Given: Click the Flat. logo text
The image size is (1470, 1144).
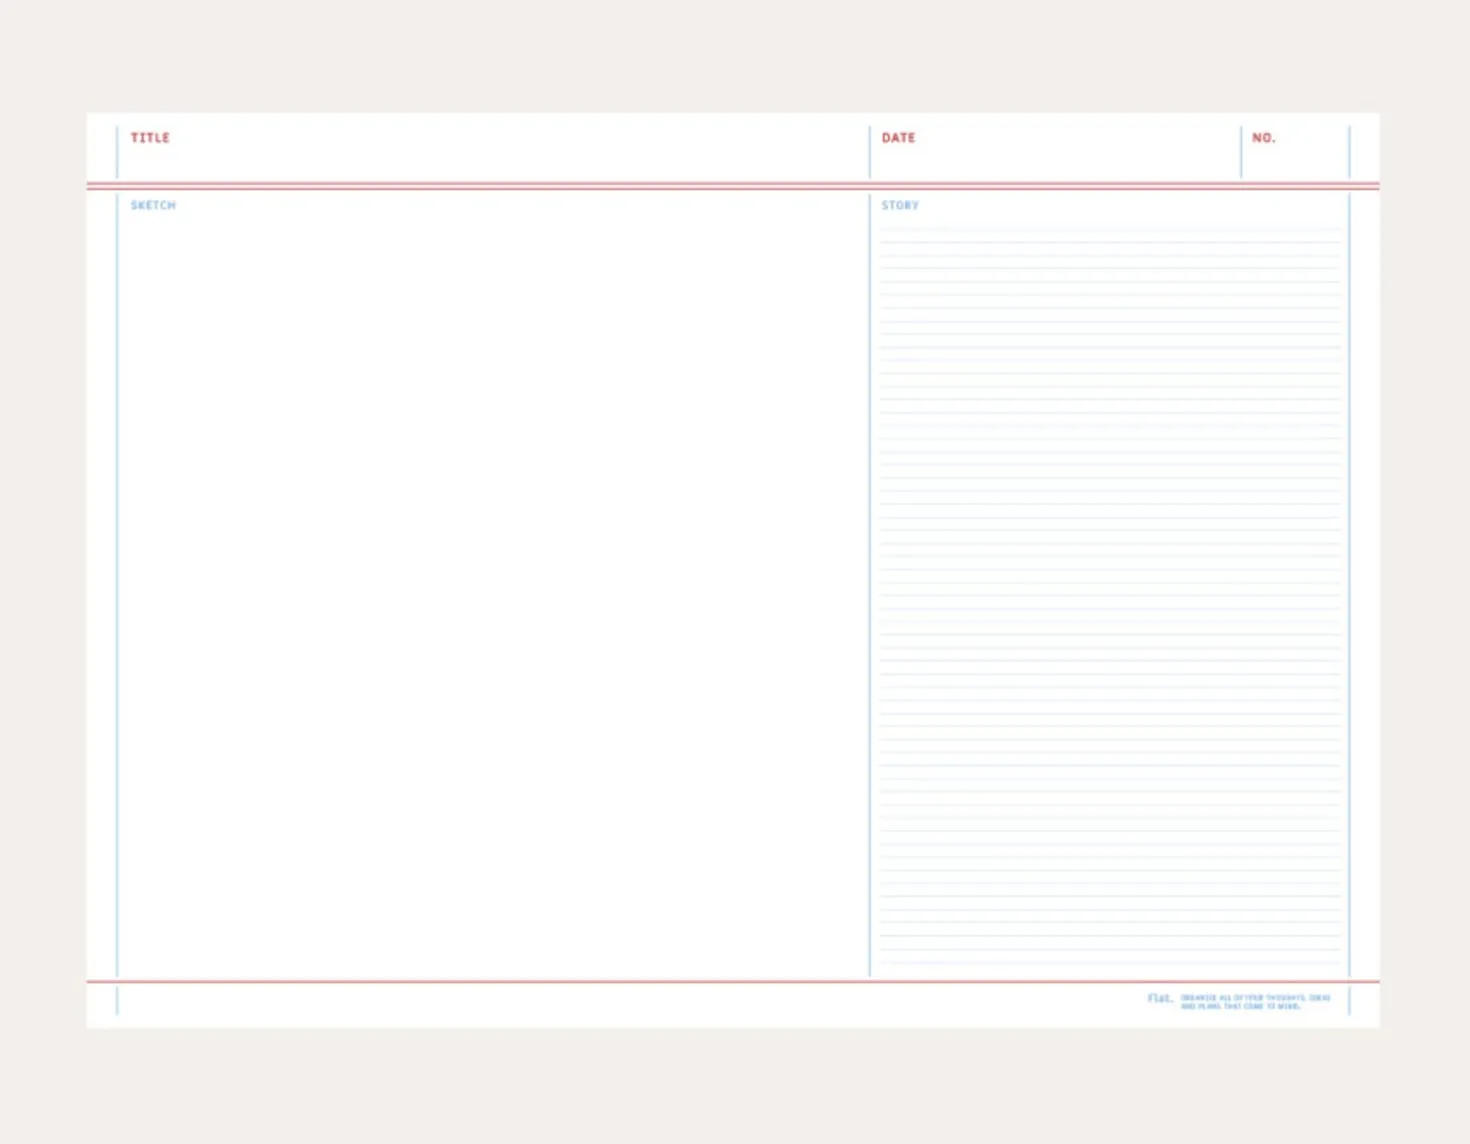Looking at the screenshot, I should [x=1160, y=998].
